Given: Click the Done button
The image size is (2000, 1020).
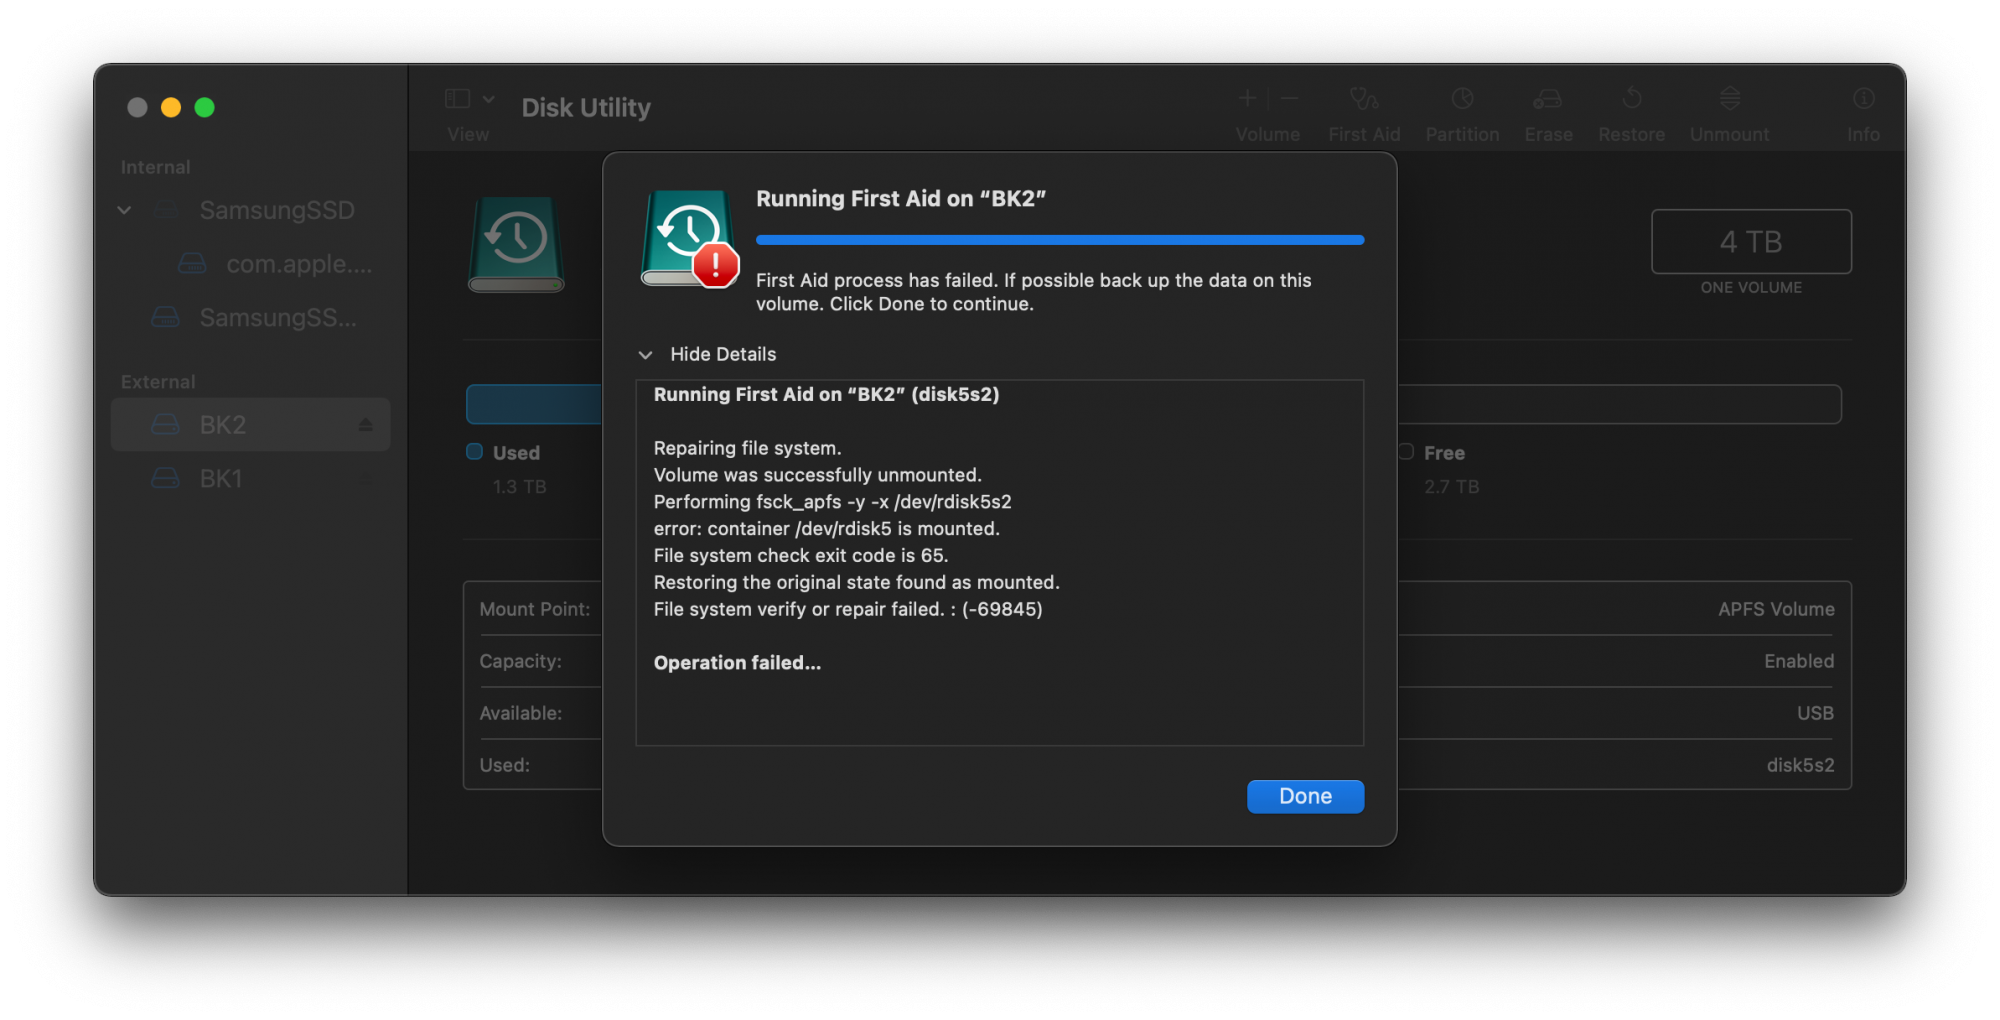Looking at the screenshot, I should pos(1305,796).
